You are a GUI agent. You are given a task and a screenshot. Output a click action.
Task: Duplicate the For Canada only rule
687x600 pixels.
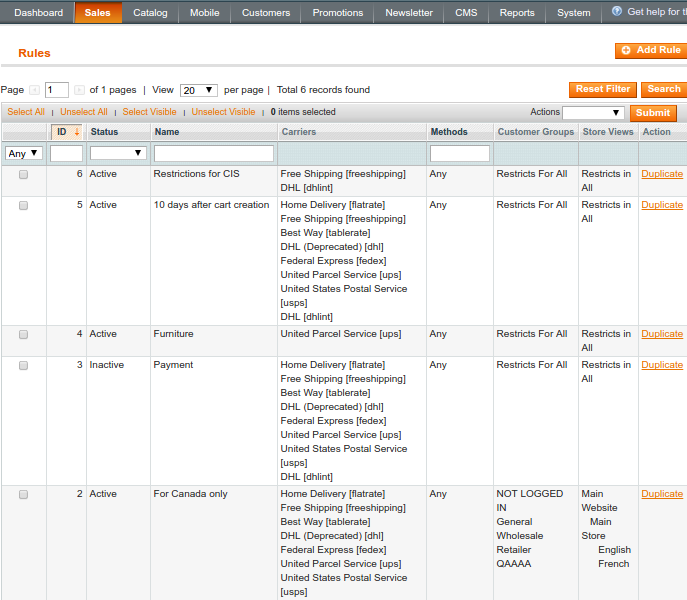(662, 494)
